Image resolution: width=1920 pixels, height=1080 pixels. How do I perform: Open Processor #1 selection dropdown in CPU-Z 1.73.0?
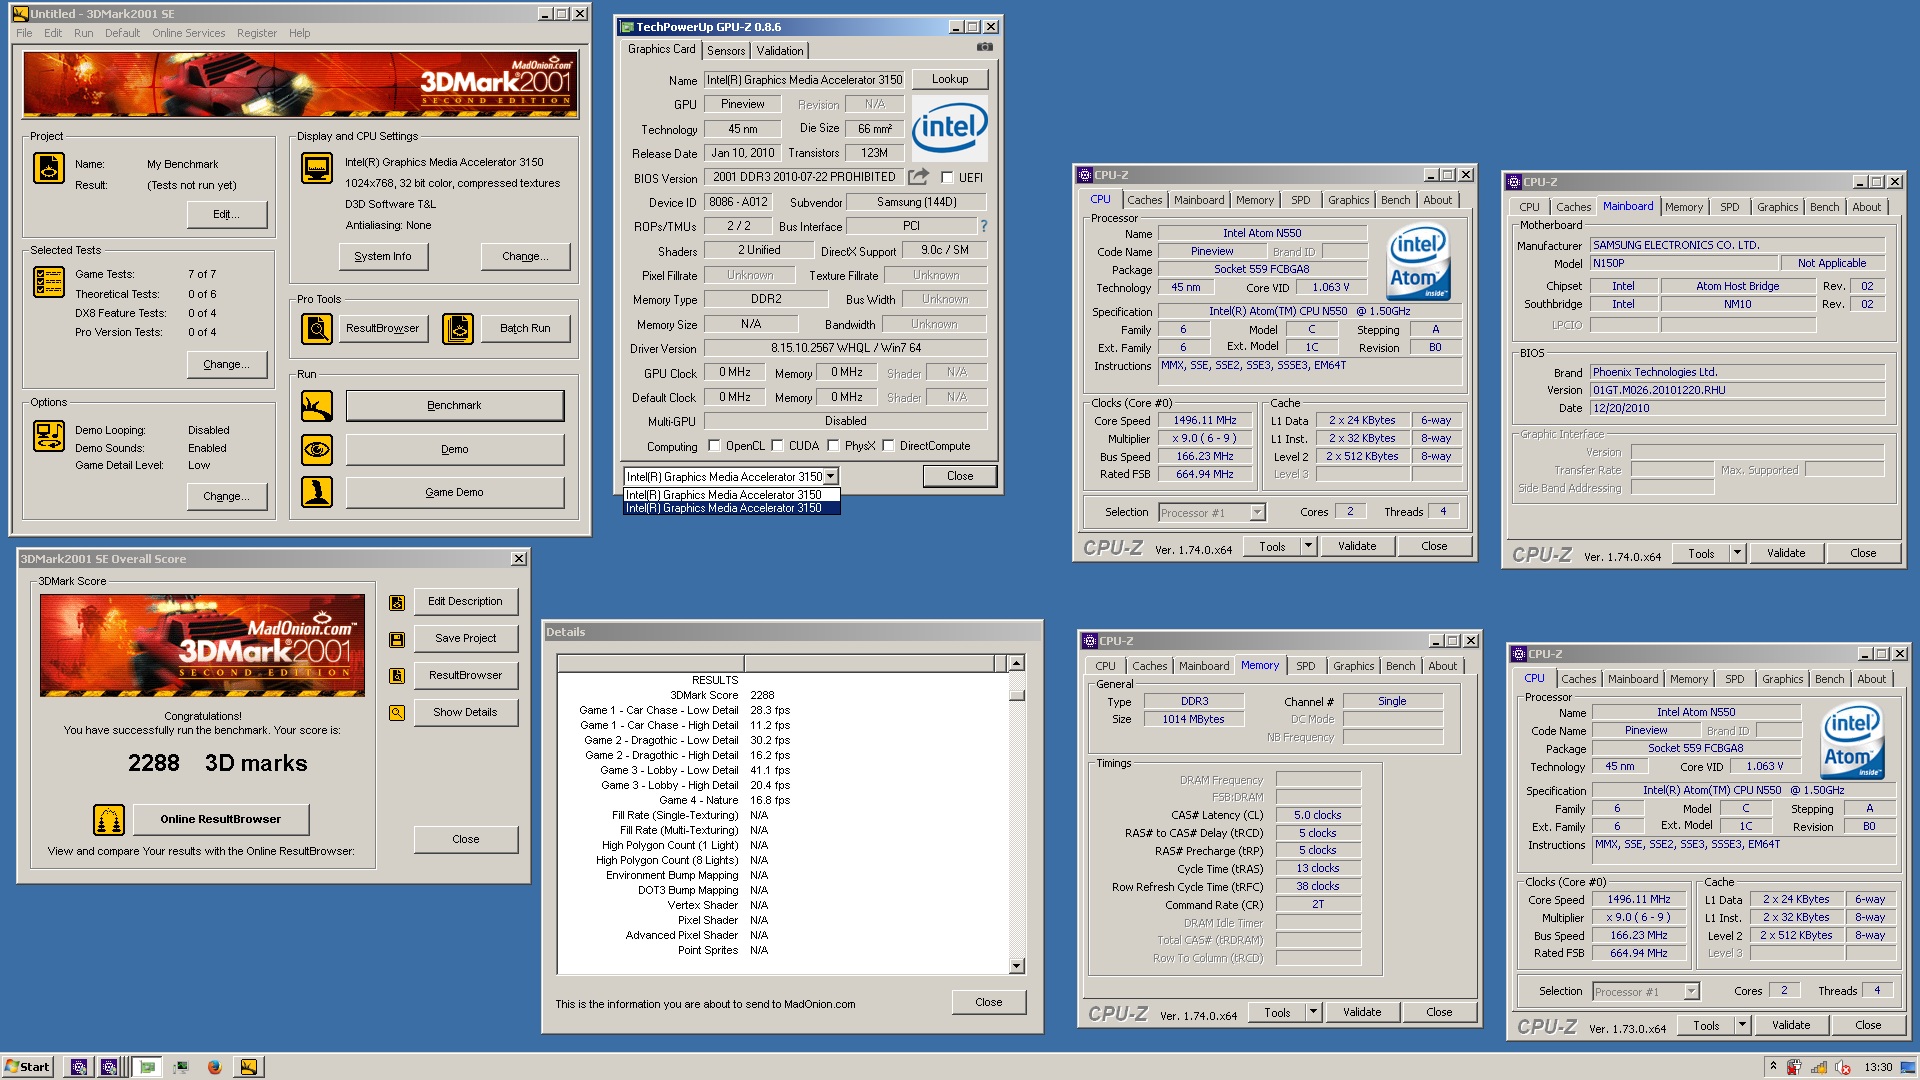[x=1692, y=992]
